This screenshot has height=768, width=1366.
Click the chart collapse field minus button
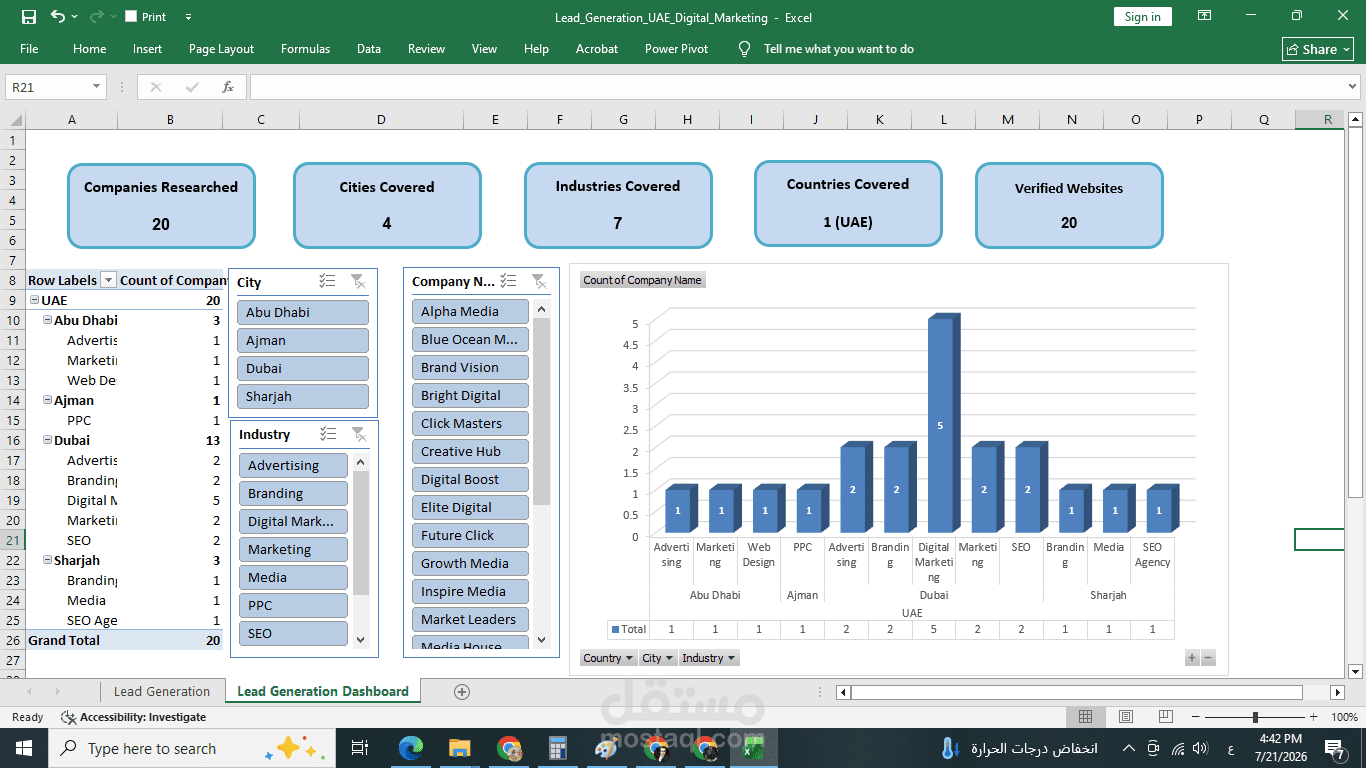pyautogui.click(x=1208, y=657)
